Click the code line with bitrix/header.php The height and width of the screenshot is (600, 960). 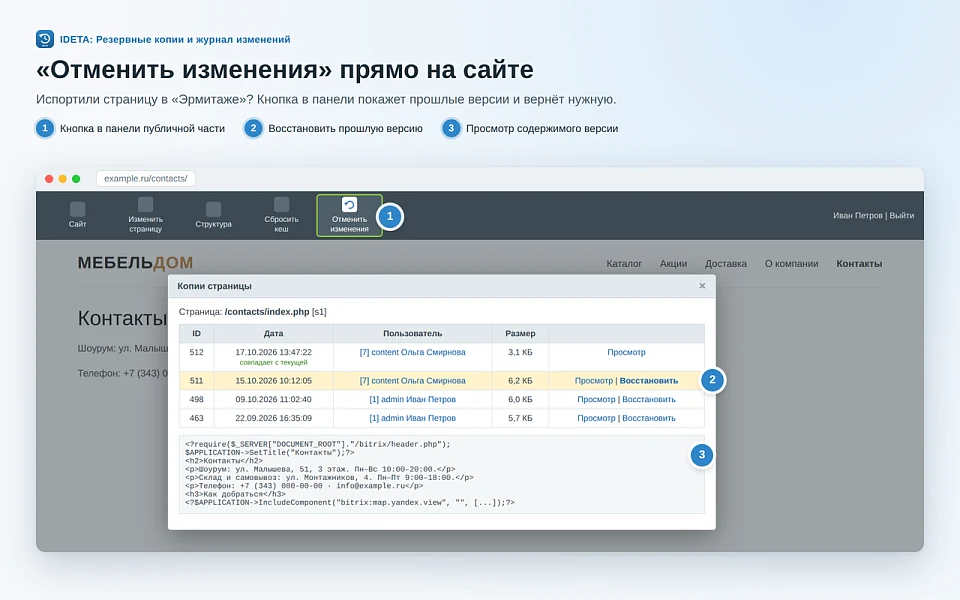point(318,444)
